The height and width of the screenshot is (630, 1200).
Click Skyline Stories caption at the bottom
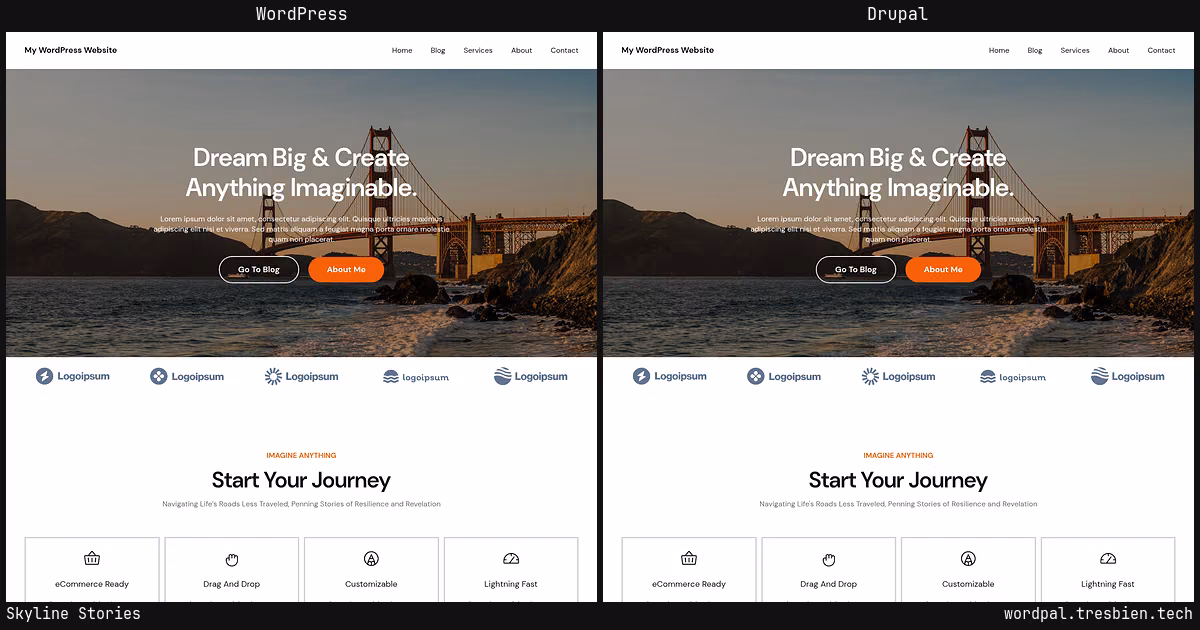74,614
